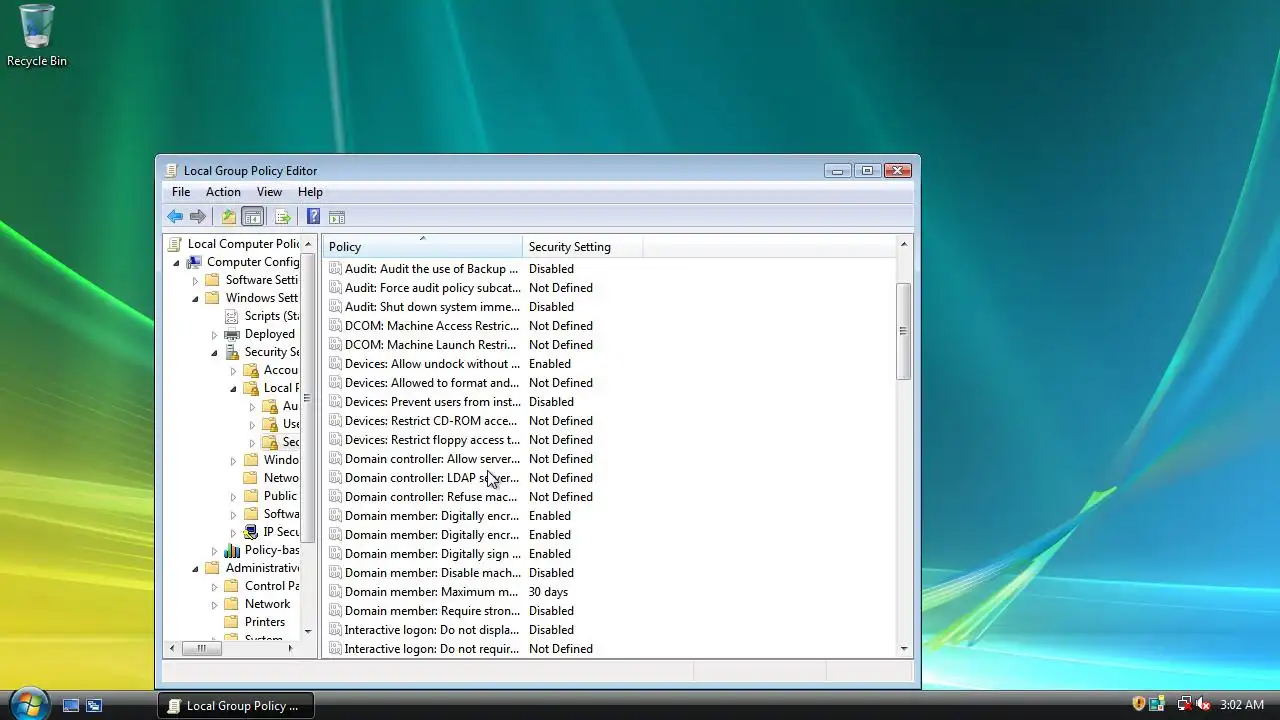Click Switch between windows quick launch icon

[94, 705]
